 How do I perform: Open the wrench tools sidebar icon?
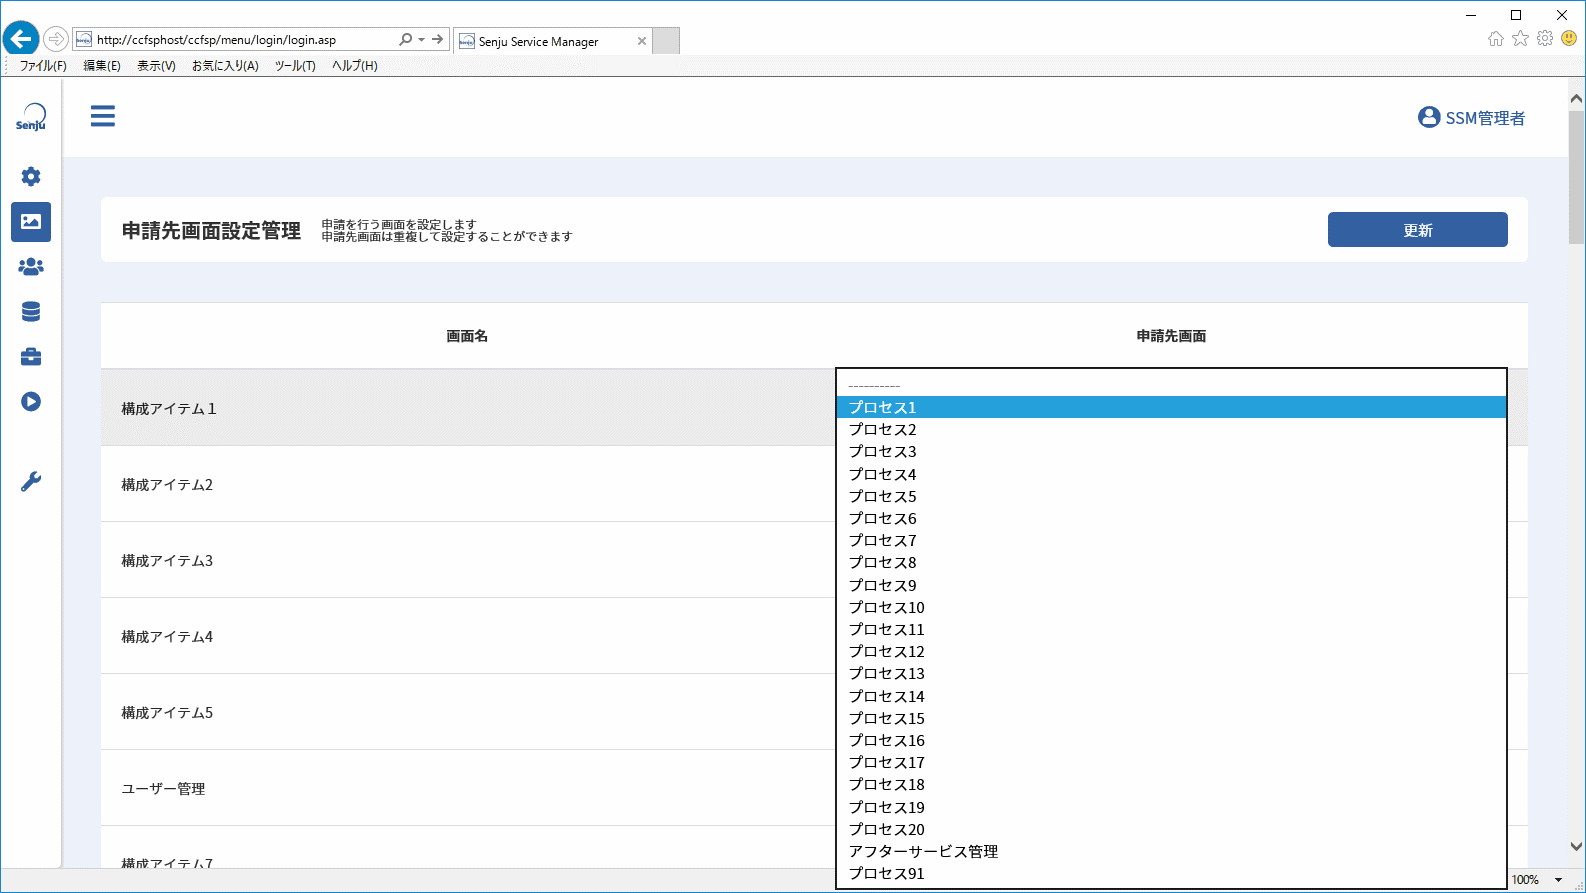pyautogui.click(x=31, y=482)
